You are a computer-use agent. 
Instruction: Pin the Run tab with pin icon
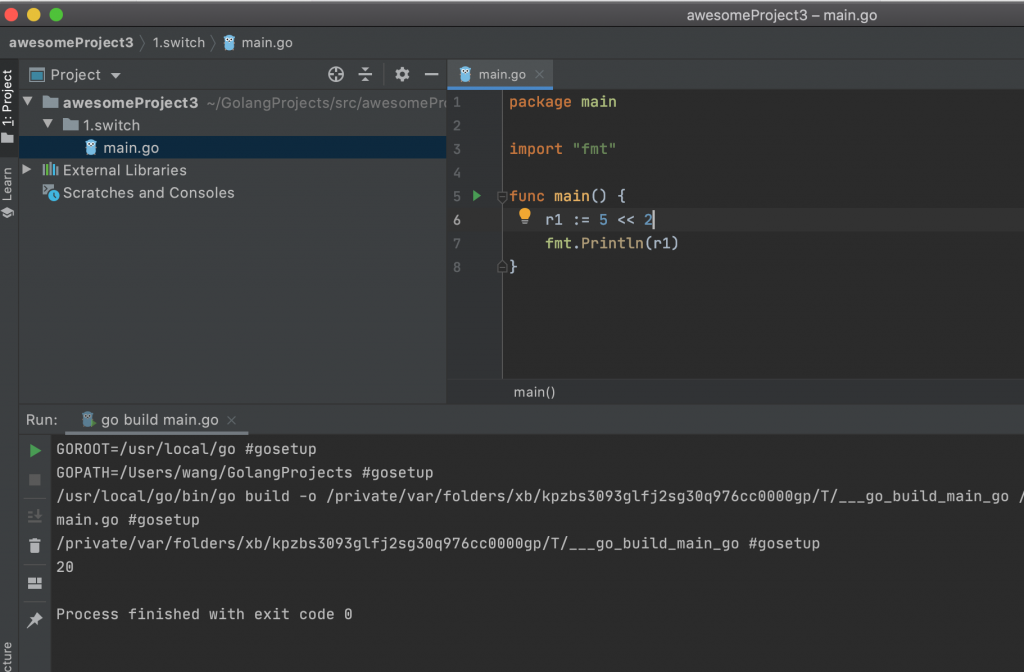(x=35, y=619)
